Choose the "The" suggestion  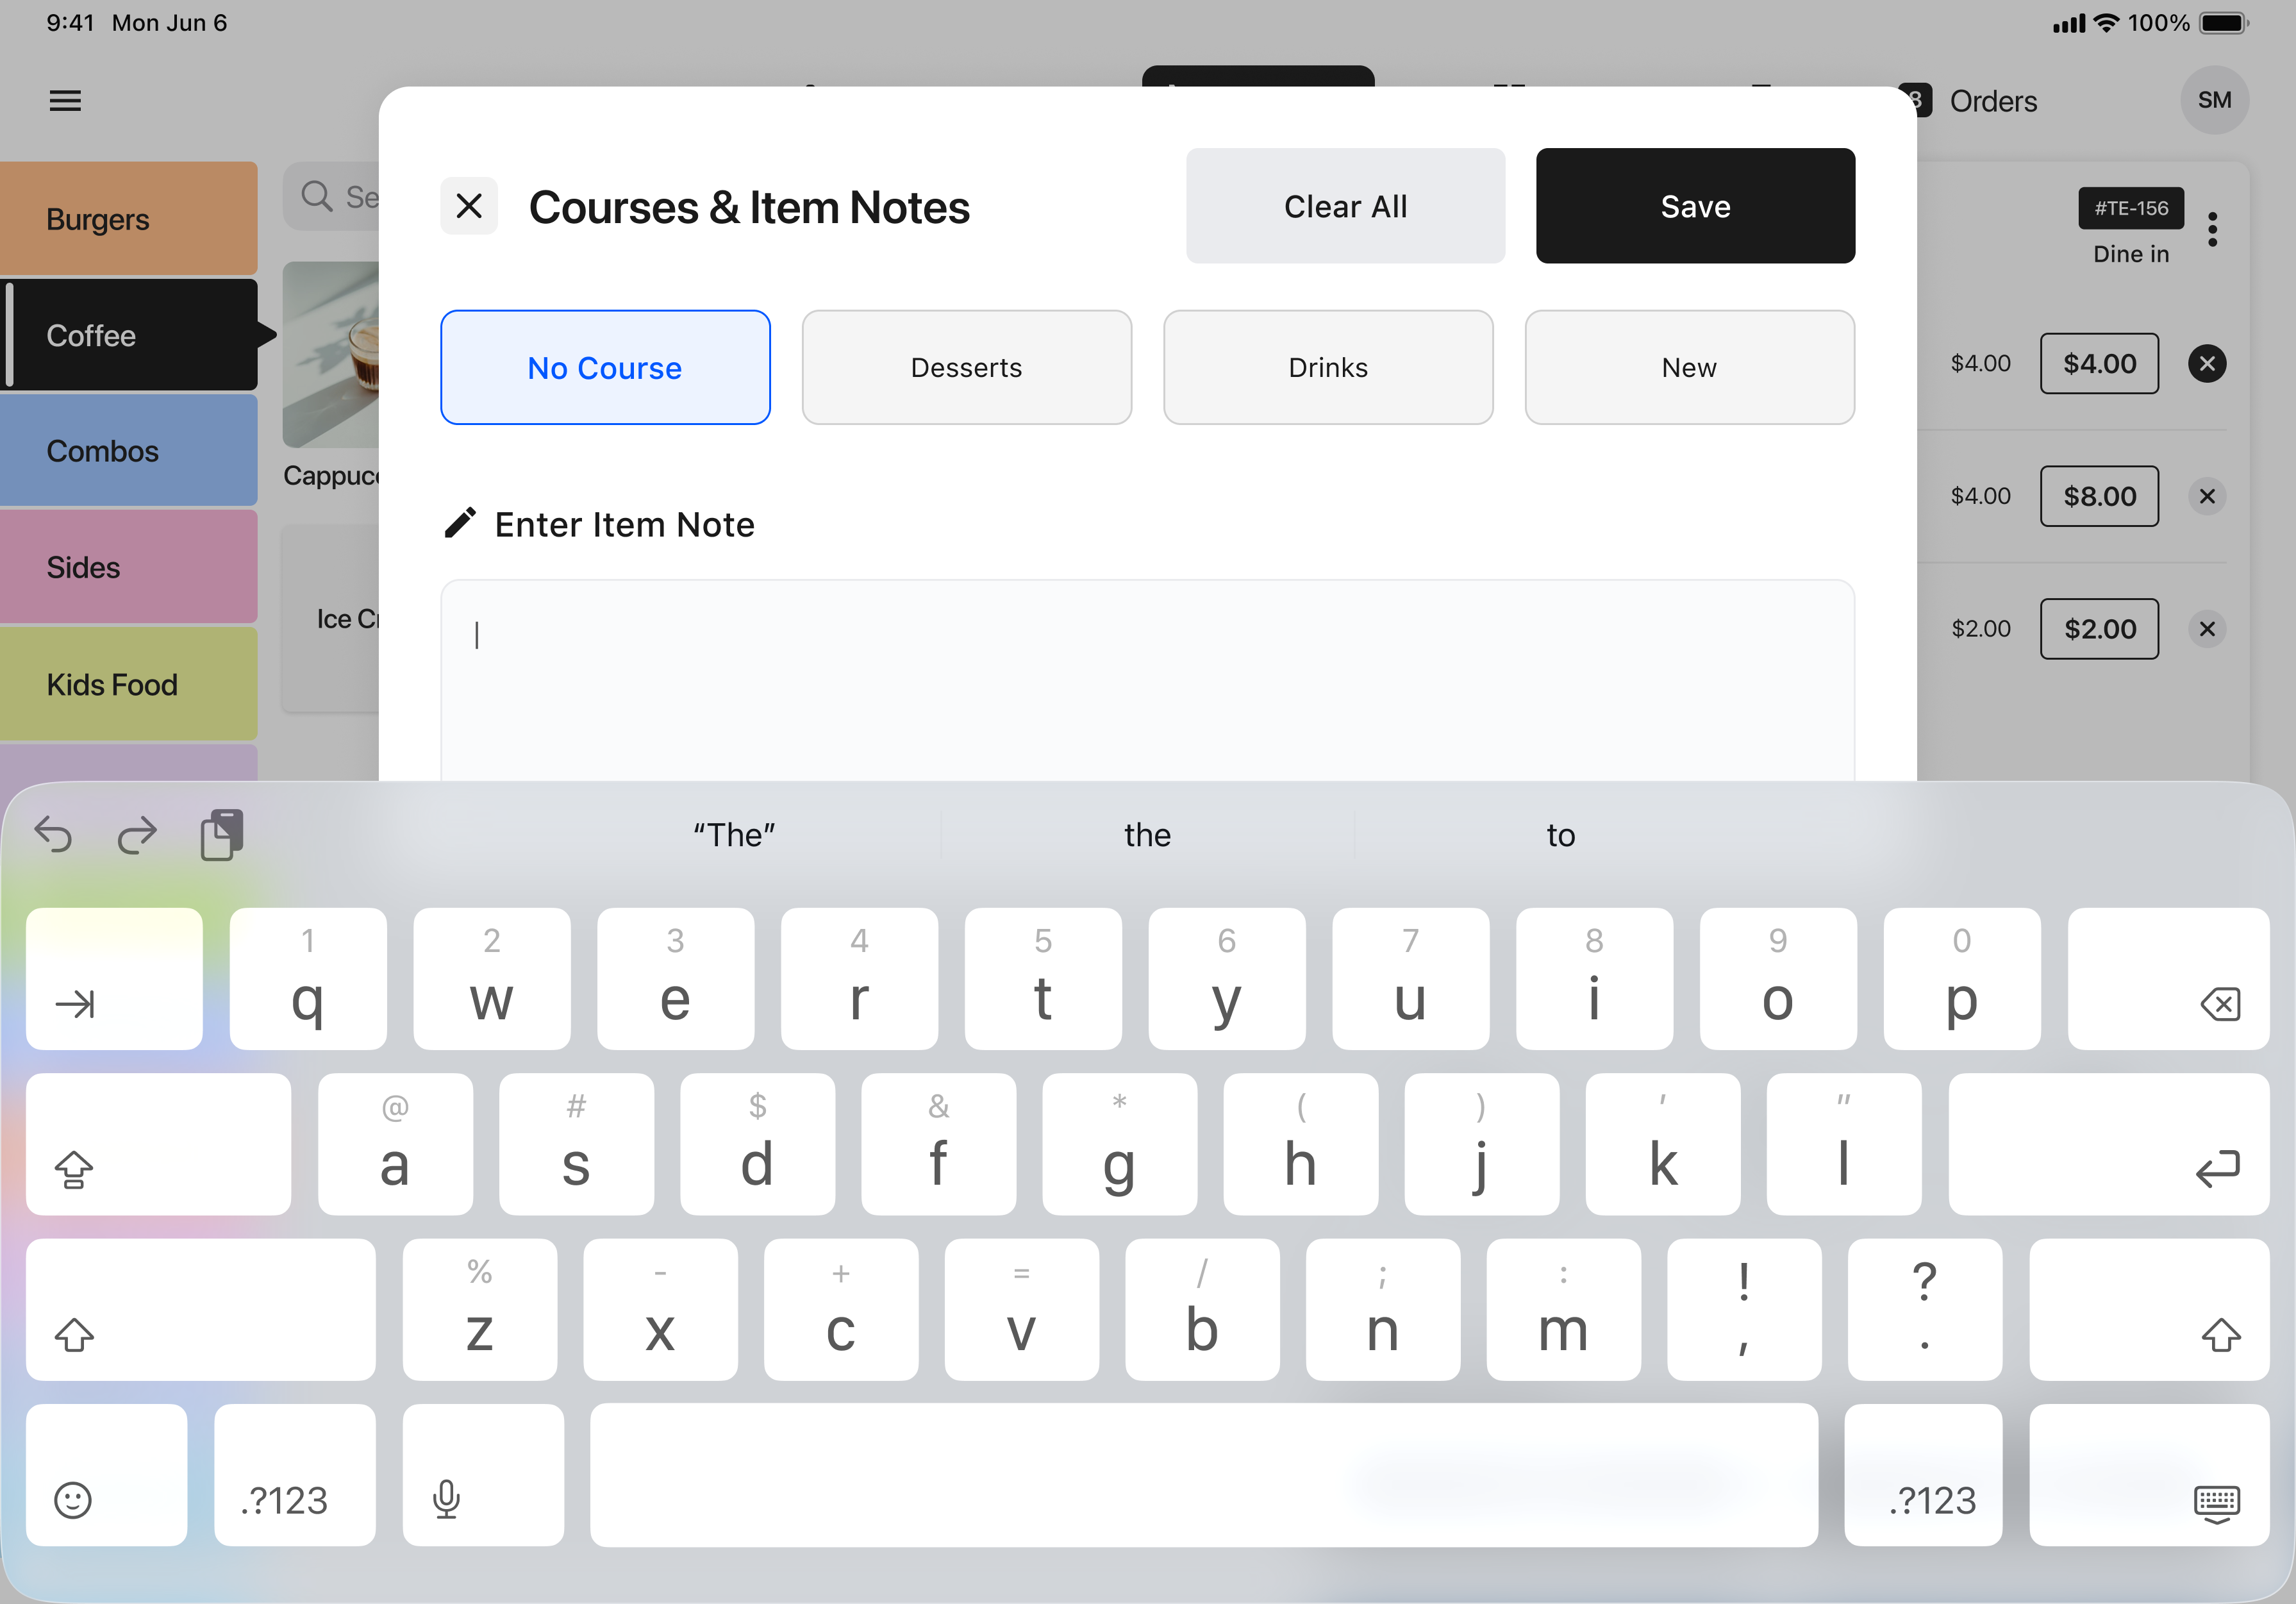click(x=734, y=835)
